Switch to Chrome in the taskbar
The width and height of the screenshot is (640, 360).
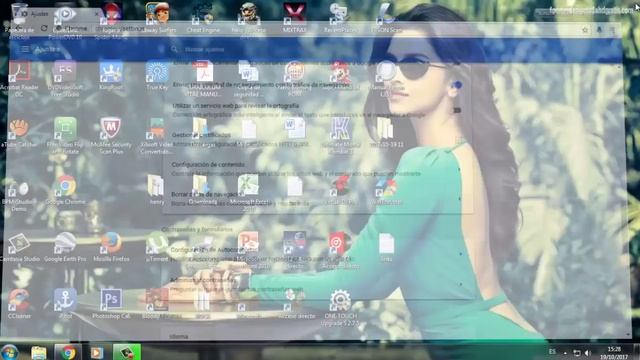pyautogui.click(x=68, y=352)
